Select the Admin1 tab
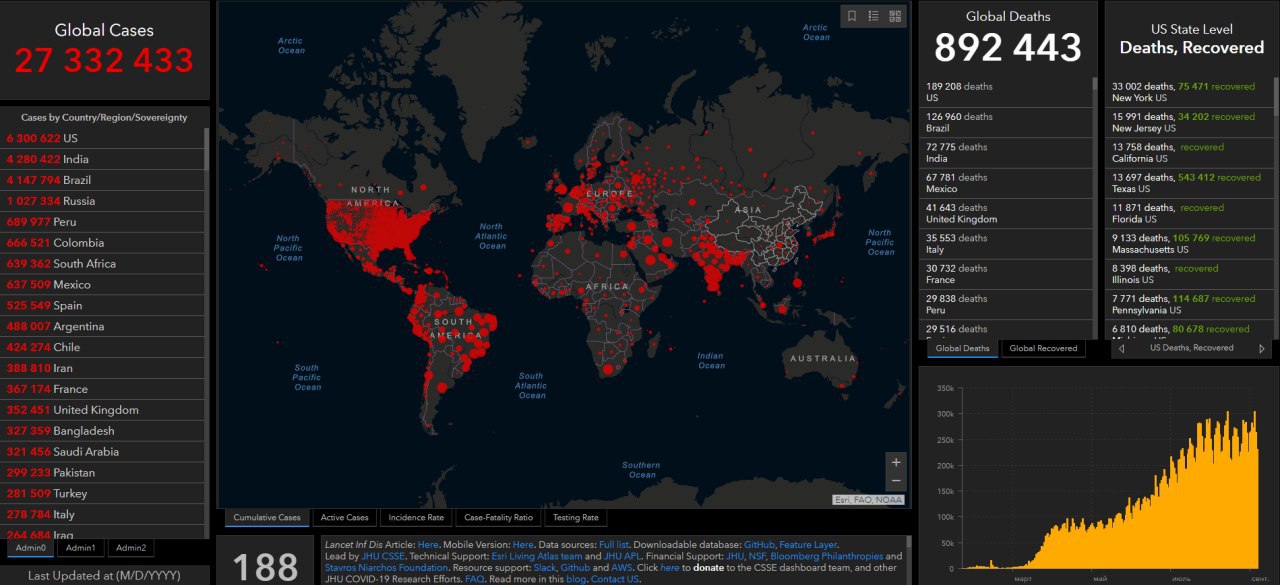 pos(81,548)
